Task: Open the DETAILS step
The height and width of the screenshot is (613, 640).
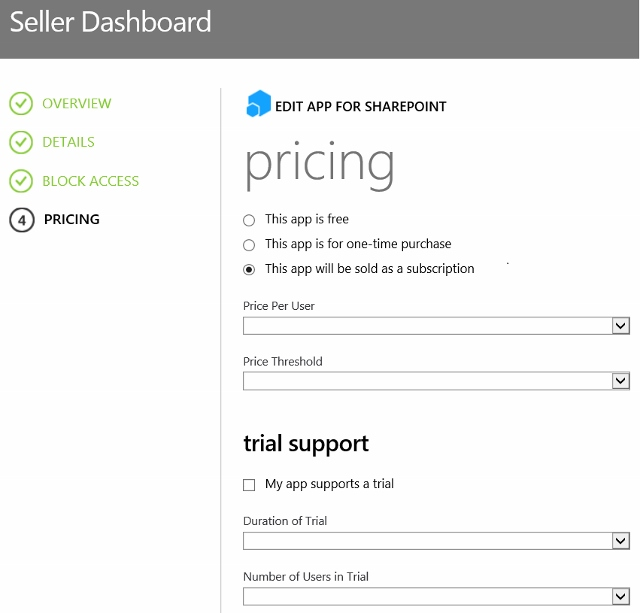Action: tap(68, 142)
